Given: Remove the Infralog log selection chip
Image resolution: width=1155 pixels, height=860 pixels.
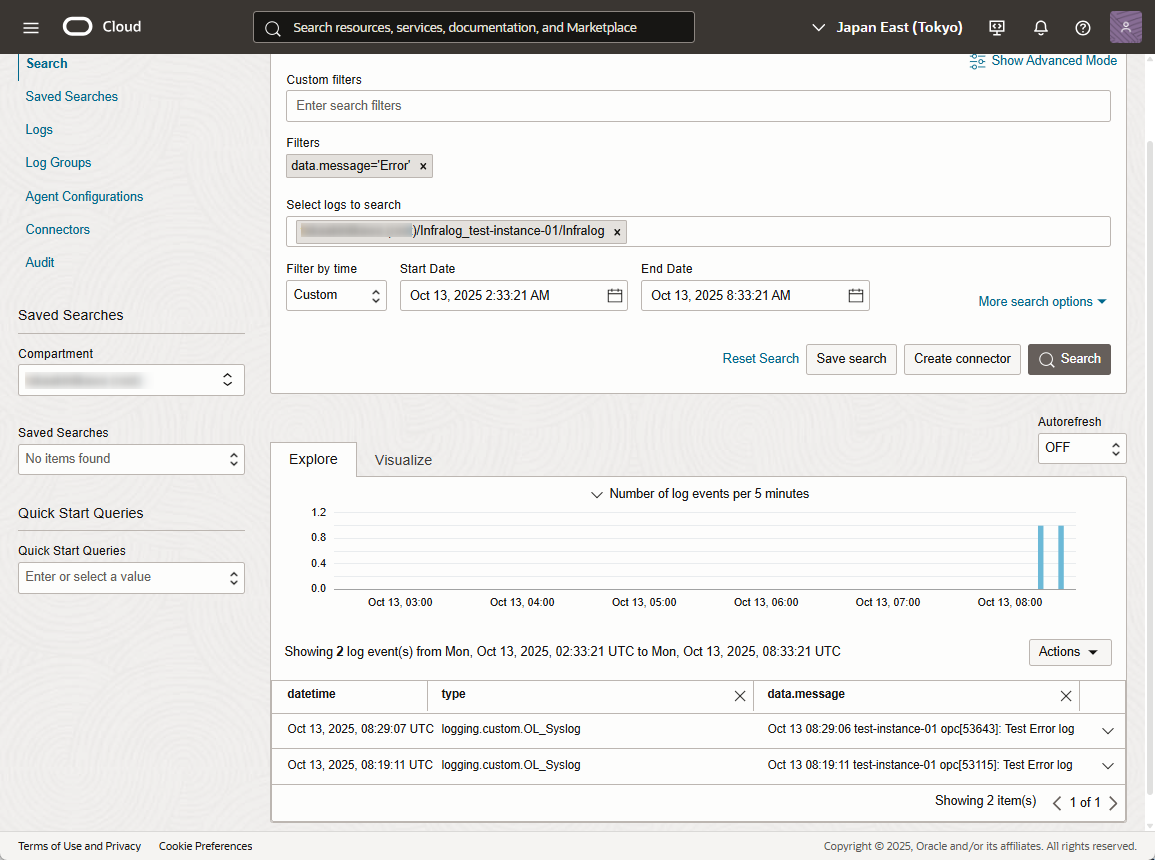Looking at the screenshot, I should coord(617,232).
